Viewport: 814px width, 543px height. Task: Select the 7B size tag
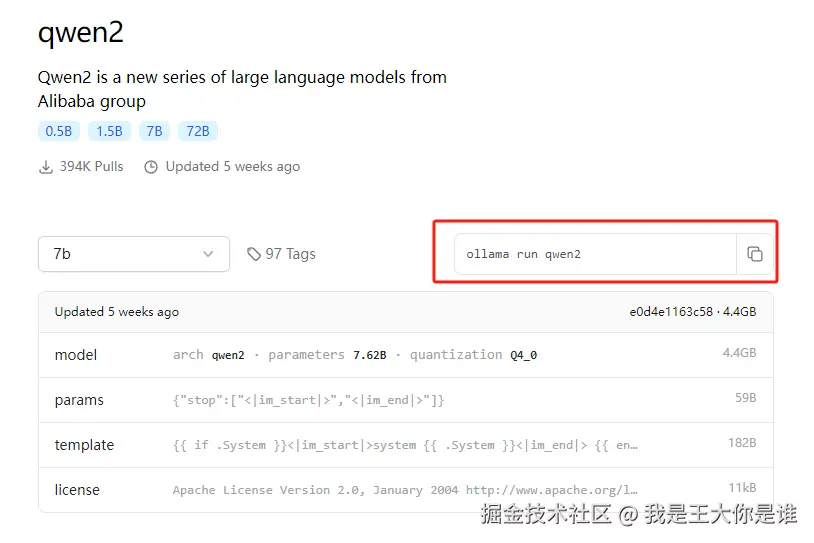(x=154, y=131)
